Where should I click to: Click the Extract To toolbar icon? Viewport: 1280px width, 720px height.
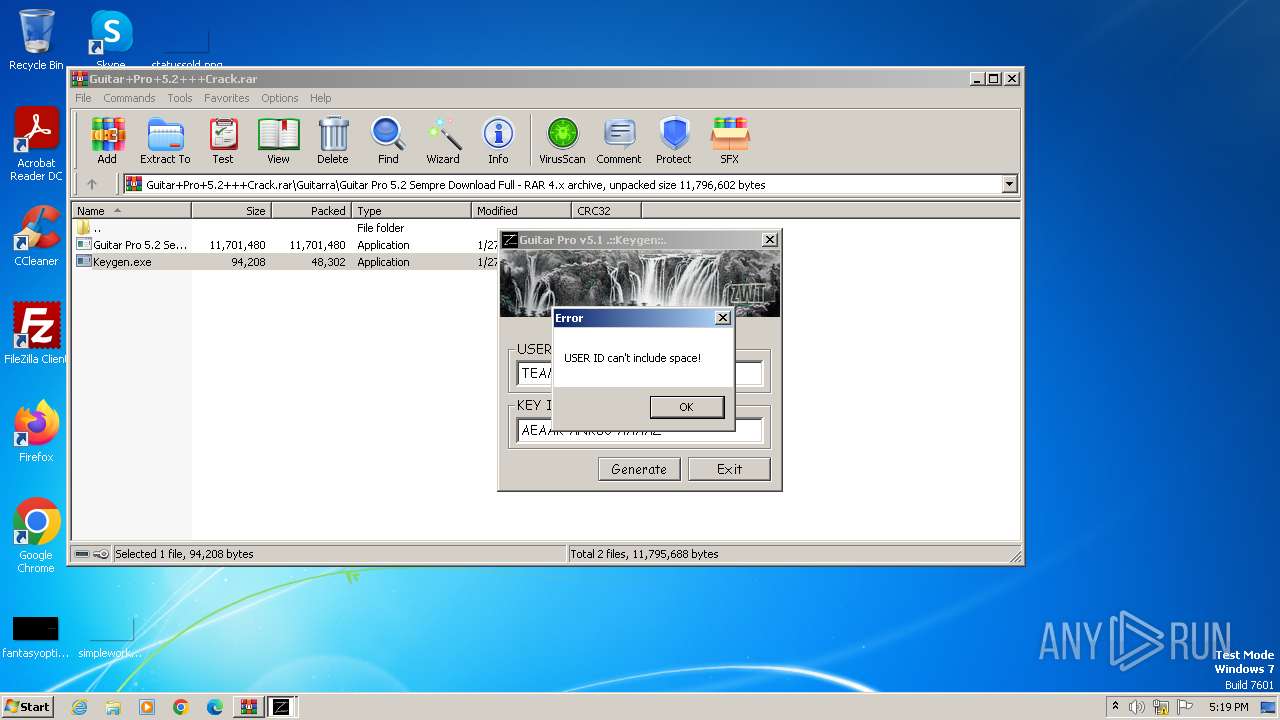tap(165, 141)
